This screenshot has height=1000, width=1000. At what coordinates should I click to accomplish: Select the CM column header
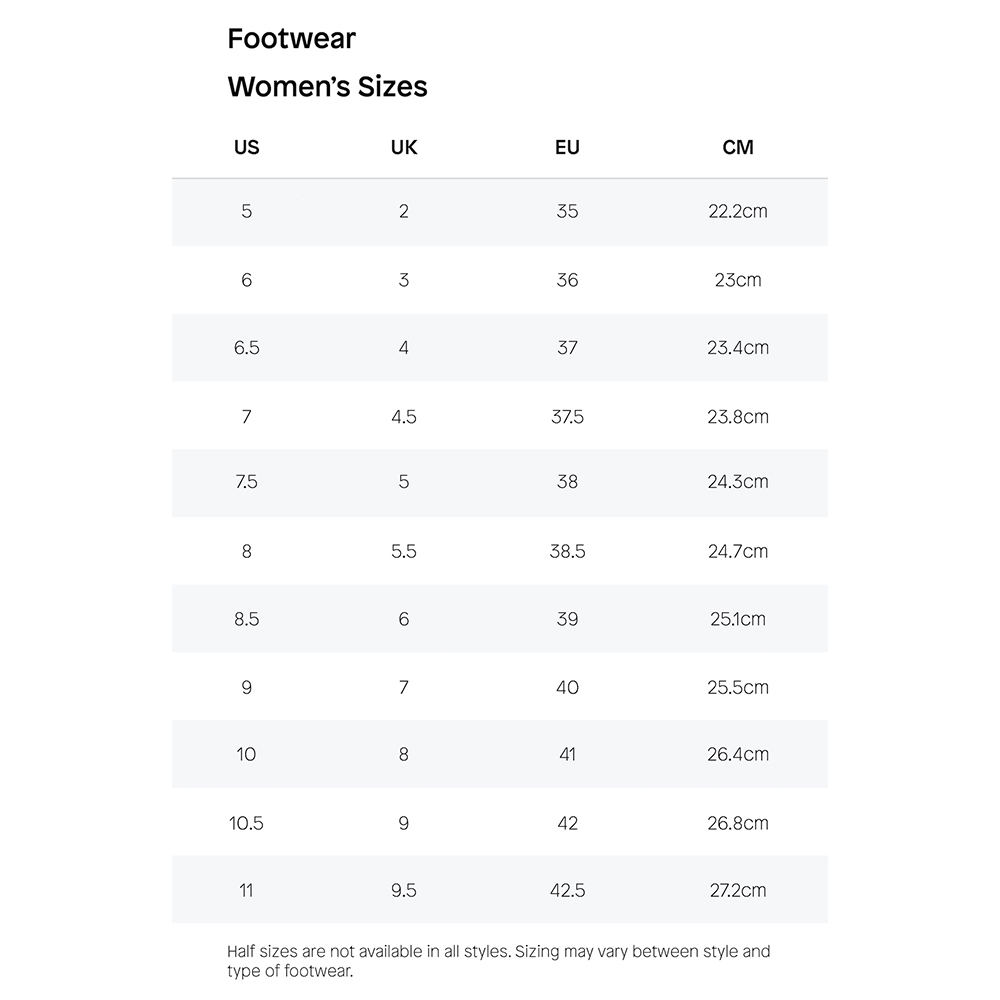[738, 147]
